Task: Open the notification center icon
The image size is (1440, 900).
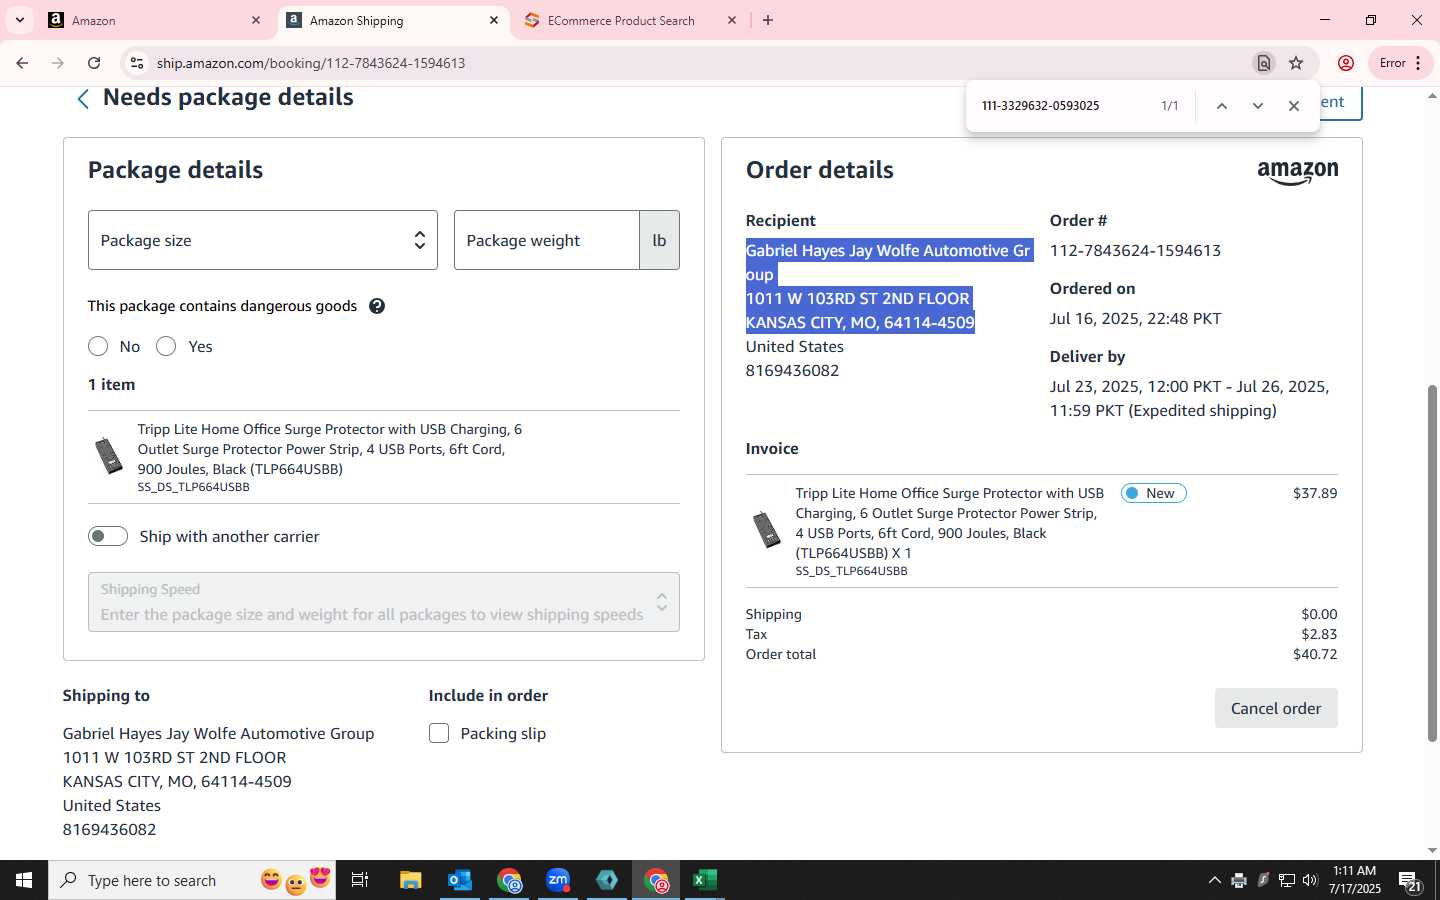Action: pos(1411,880)
